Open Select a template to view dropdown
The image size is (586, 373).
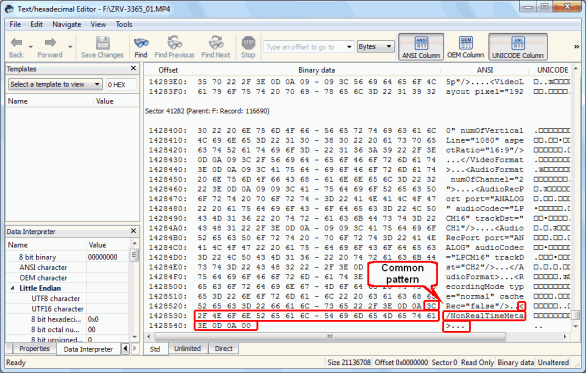[55, 84]
